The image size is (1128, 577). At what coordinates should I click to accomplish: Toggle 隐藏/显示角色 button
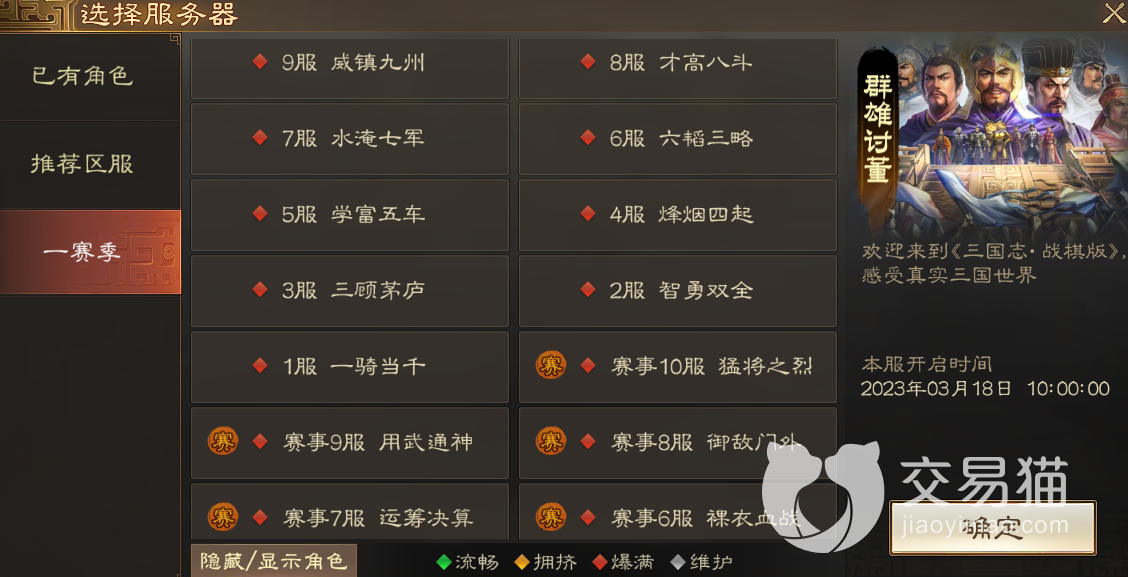tap(273, 560)
